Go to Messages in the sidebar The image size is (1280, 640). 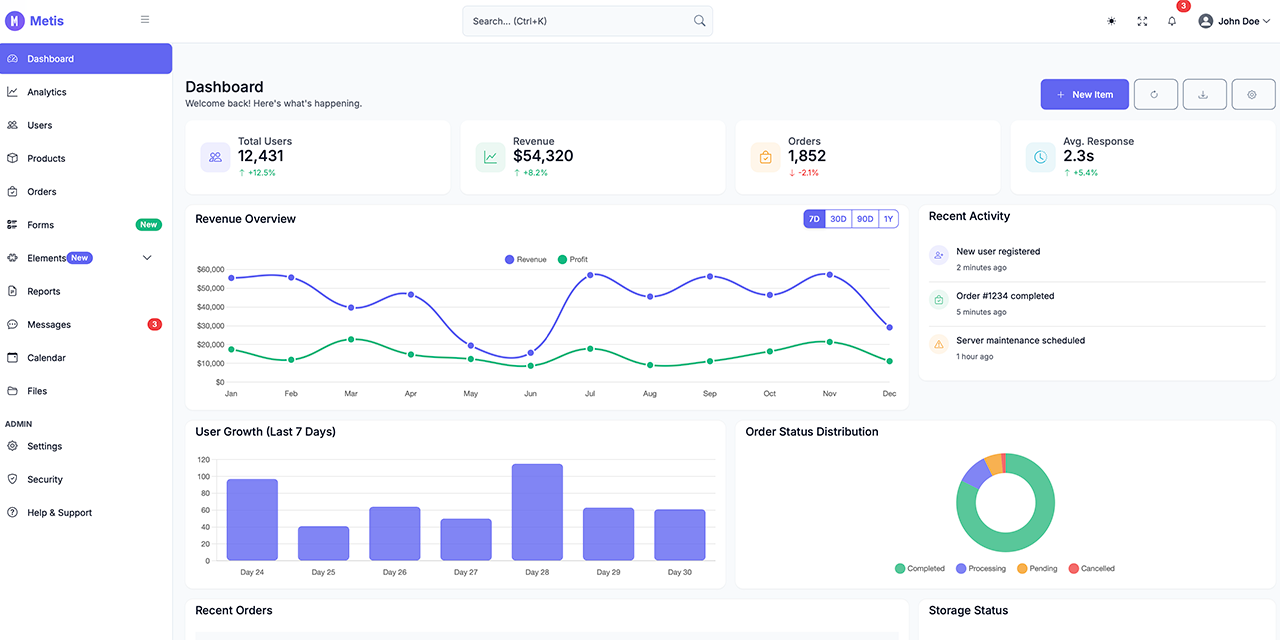[x=49, y=325]
